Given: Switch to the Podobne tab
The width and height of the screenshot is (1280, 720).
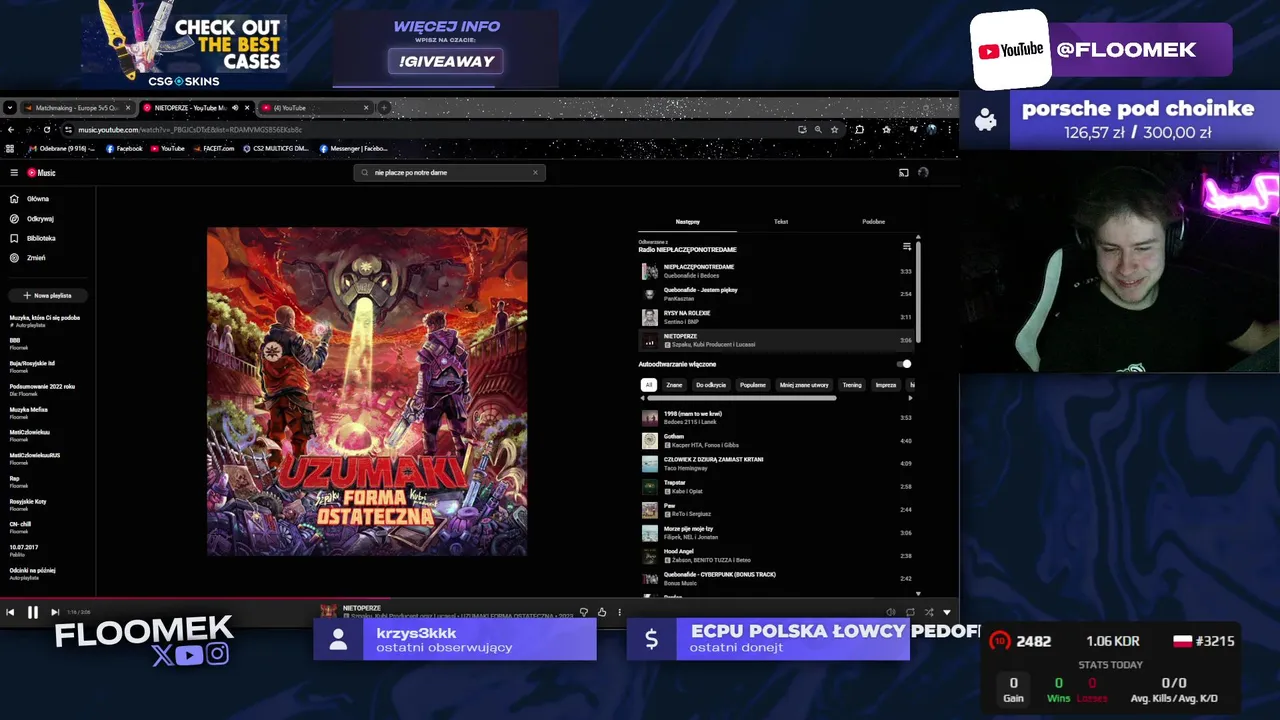Looking at the screenshot, I should pyautogui.click(x=873, y=222).
